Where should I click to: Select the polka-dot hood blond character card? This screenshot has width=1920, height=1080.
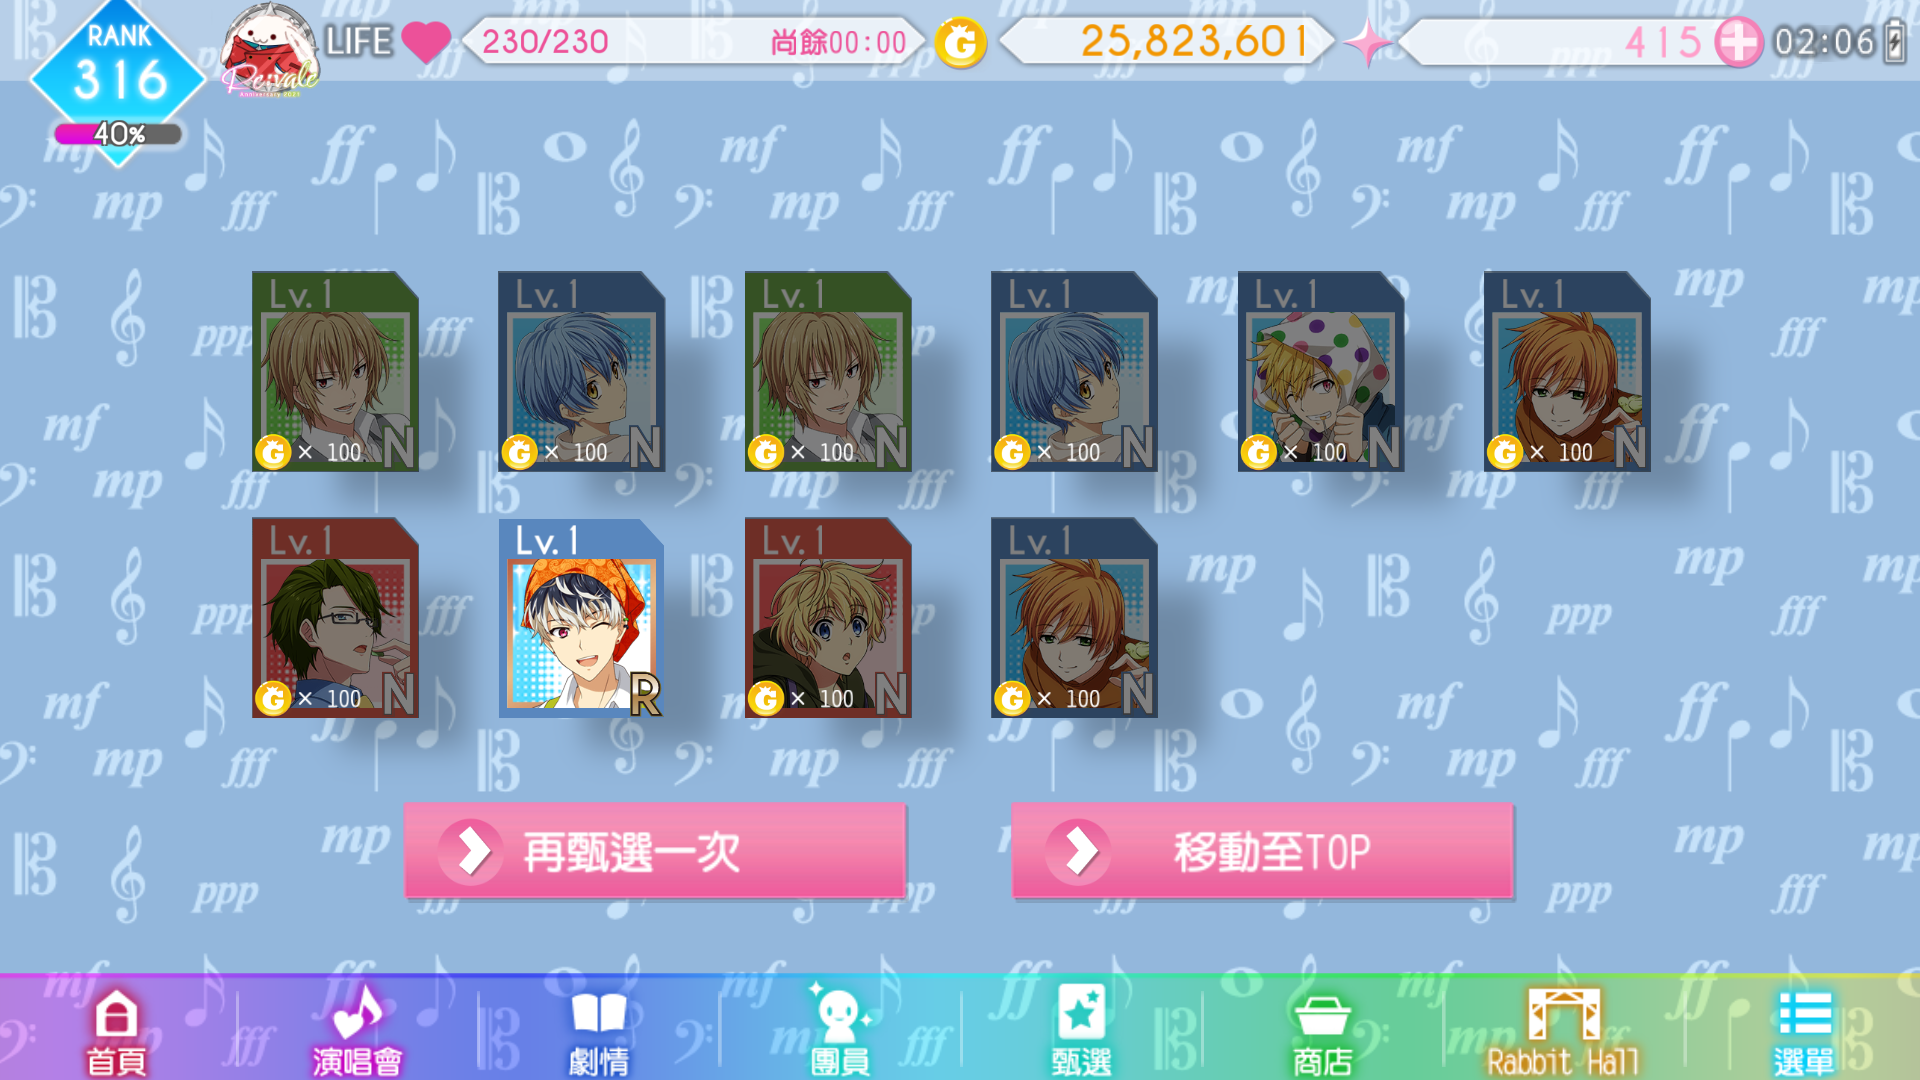pos(1321,372)
